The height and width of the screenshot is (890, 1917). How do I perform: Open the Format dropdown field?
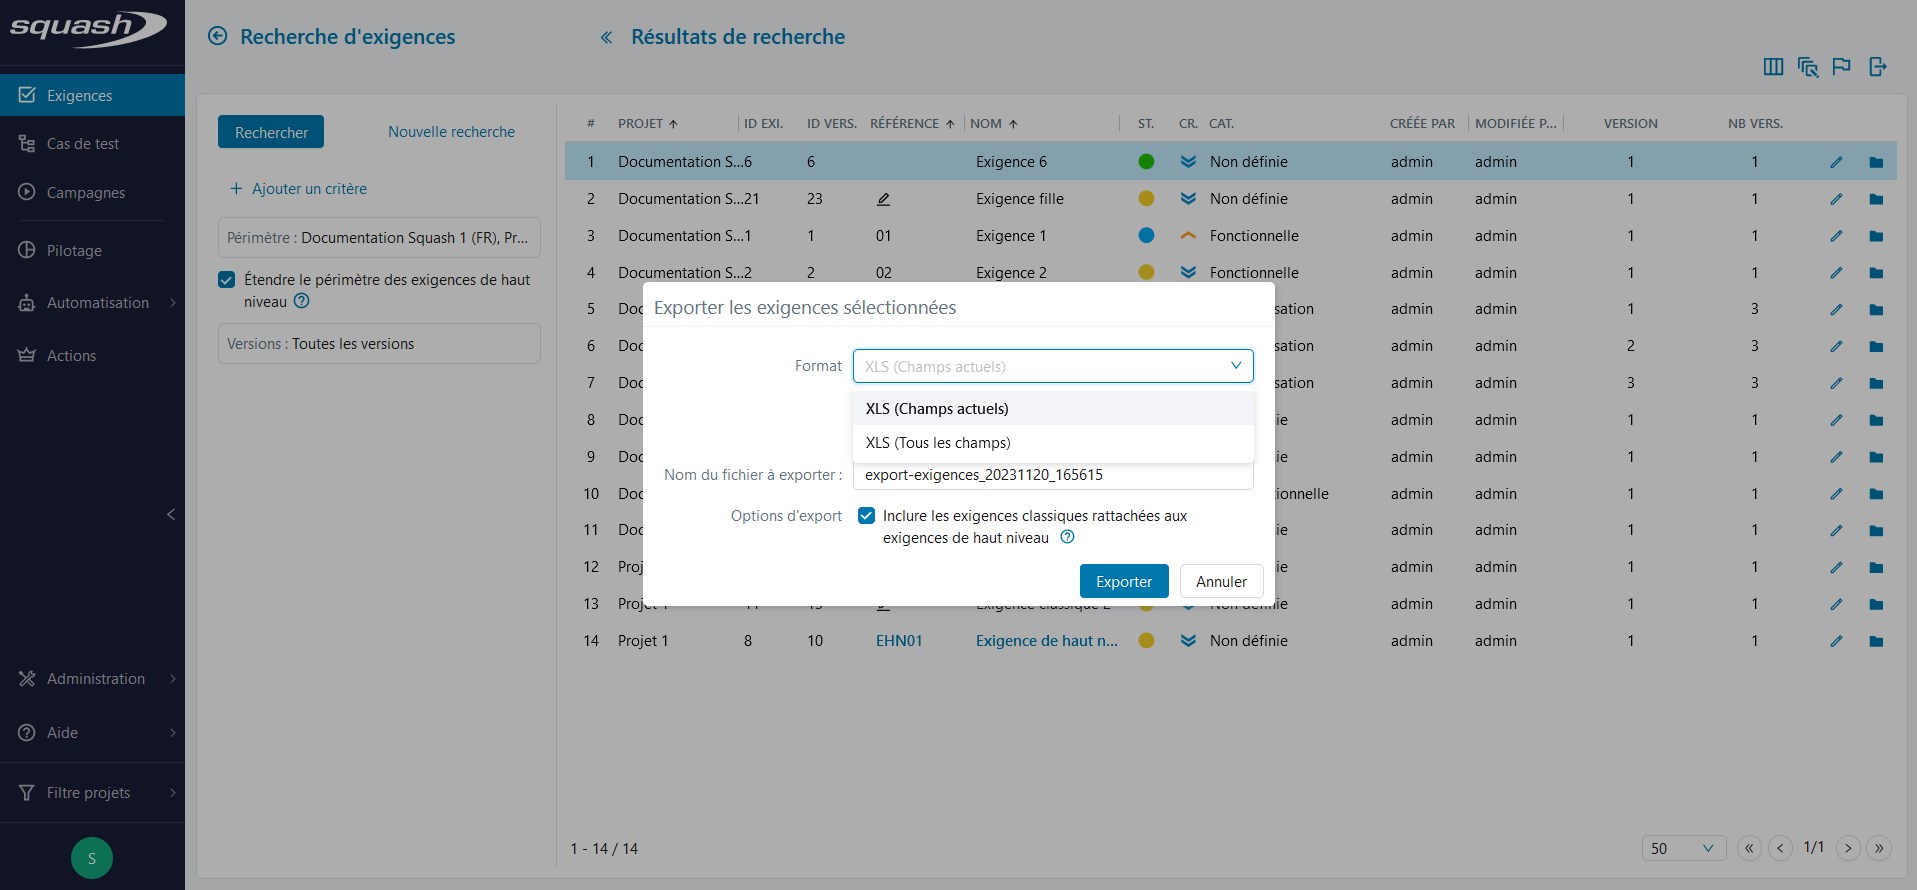(1052, 366)
